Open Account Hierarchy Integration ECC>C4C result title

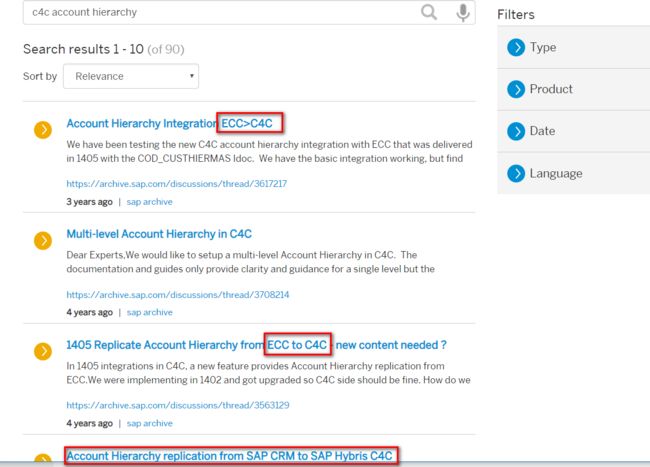(170, 123)
